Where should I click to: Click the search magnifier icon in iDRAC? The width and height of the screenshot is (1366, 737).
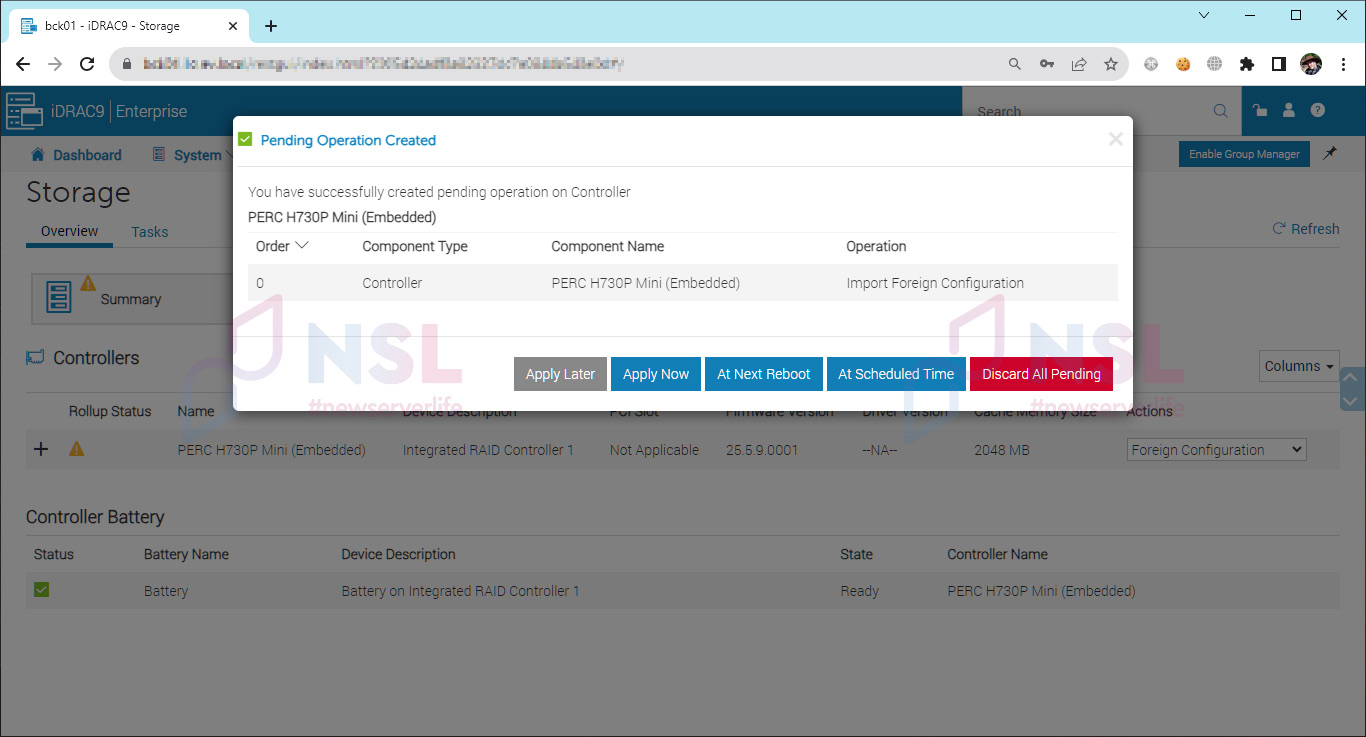[1221, 111]
